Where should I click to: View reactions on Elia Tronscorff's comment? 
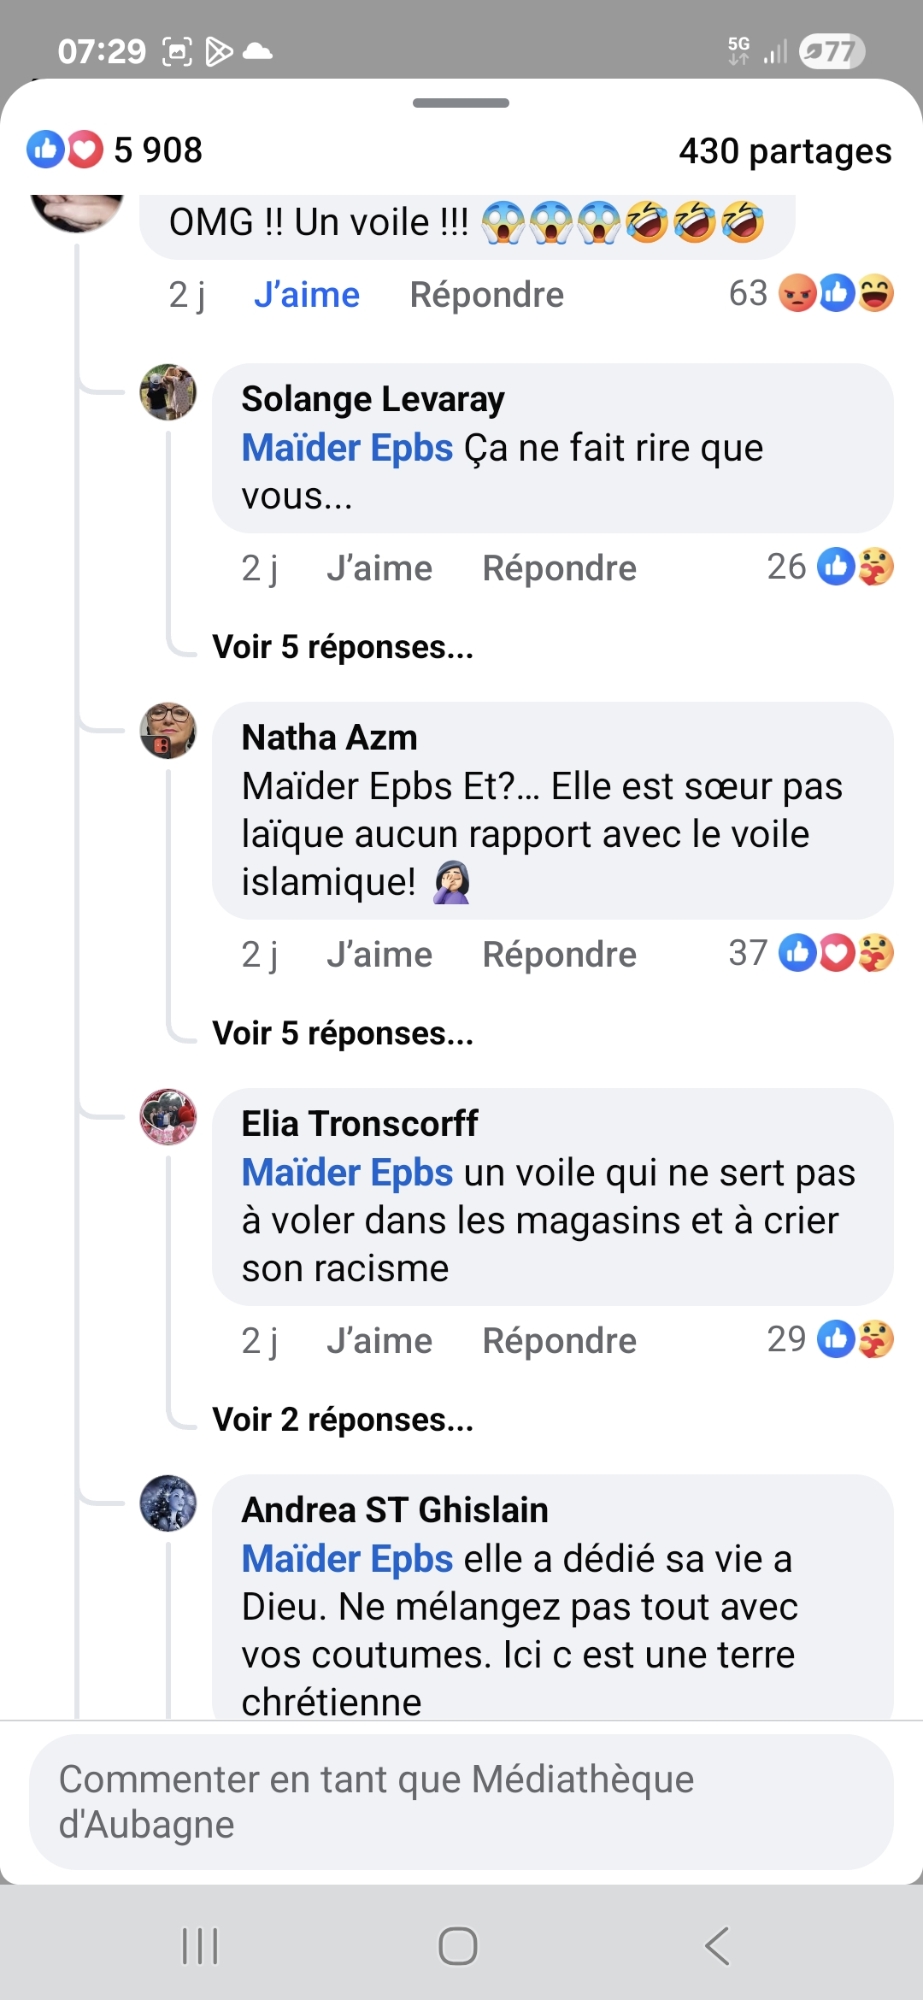point(830,1339)
